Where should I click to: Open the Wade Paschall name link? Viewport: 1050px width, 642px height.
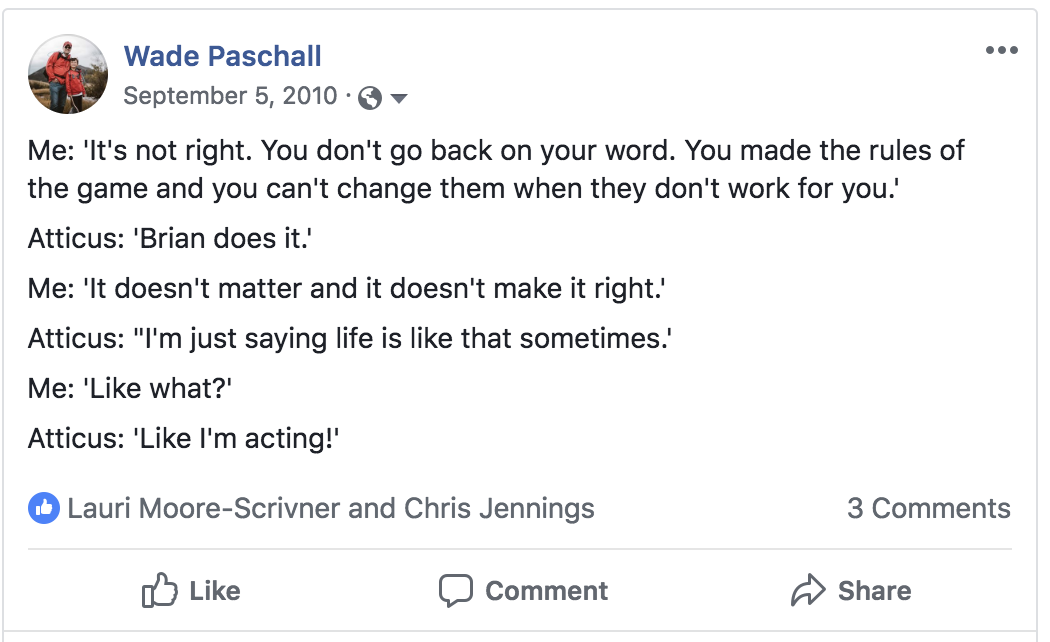pyautogui.click(x=222, y=56)
